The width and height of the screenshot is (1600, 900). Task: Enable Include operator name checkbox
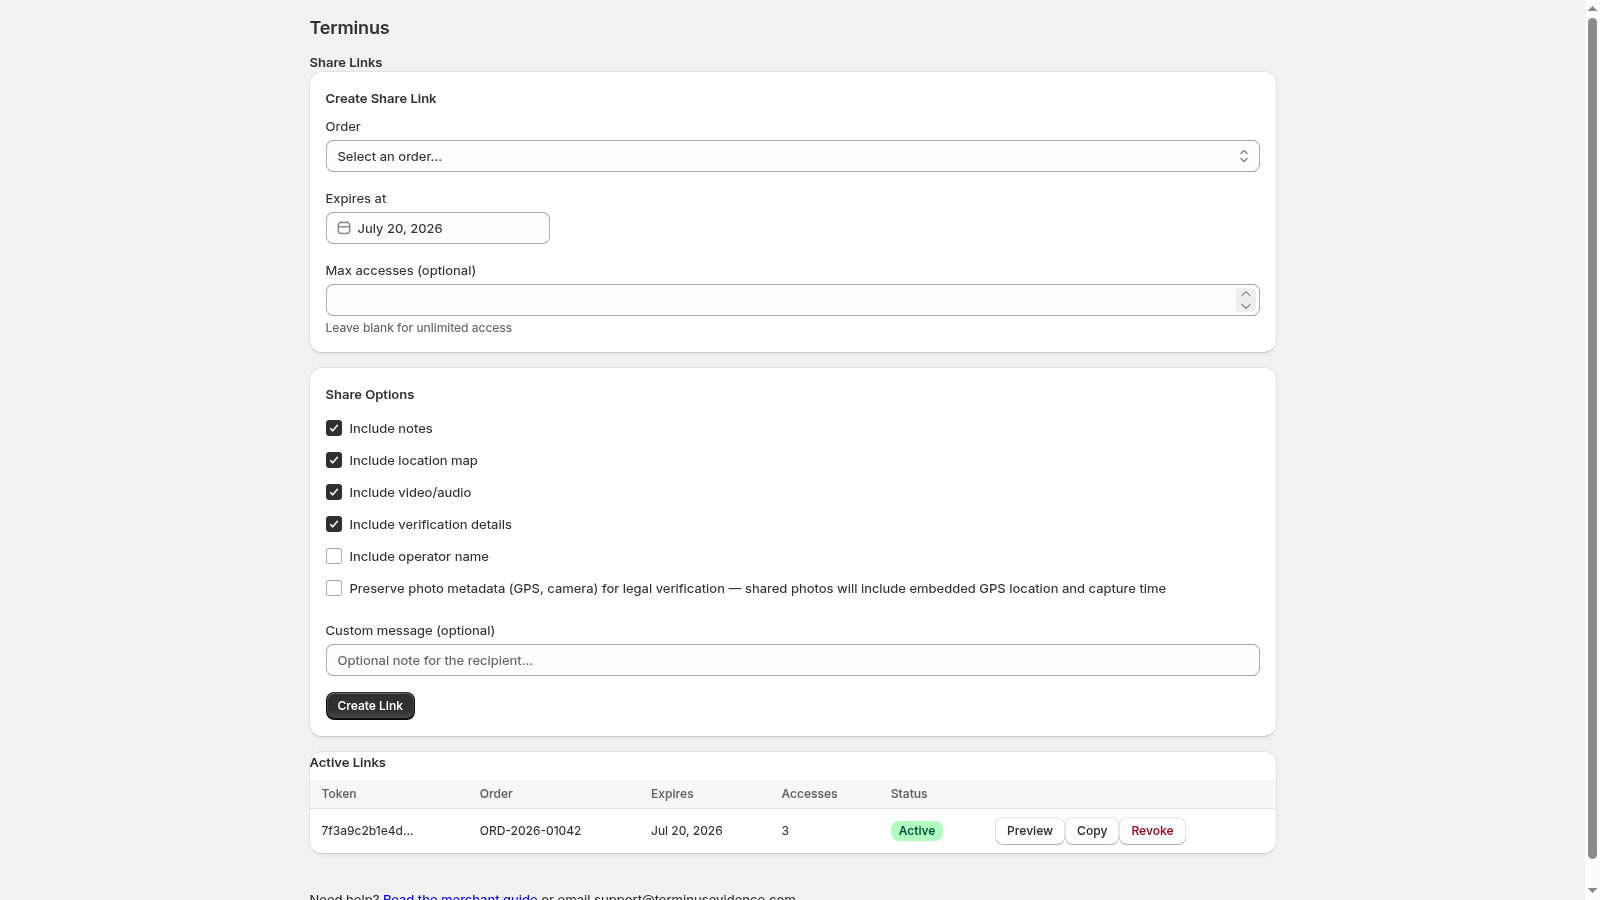coord(334,556)
